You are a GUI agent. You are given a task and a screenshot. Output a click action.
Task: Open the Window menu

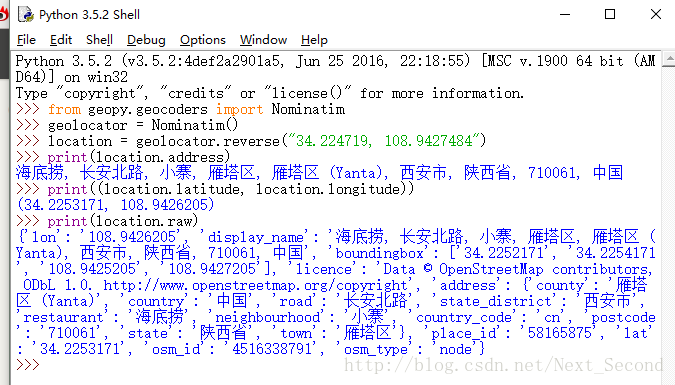[x=263, y=40]
